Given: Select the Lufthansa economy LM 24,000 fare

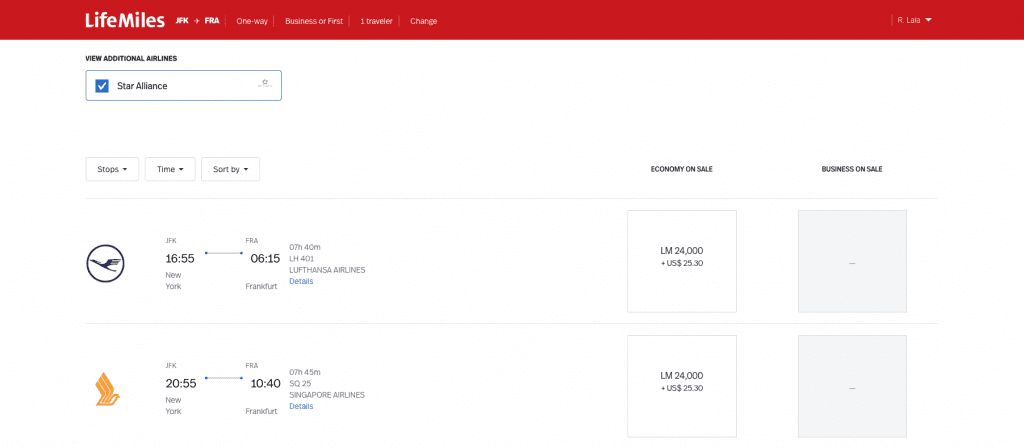Looking at the screenshot, I should click(682, 261).
